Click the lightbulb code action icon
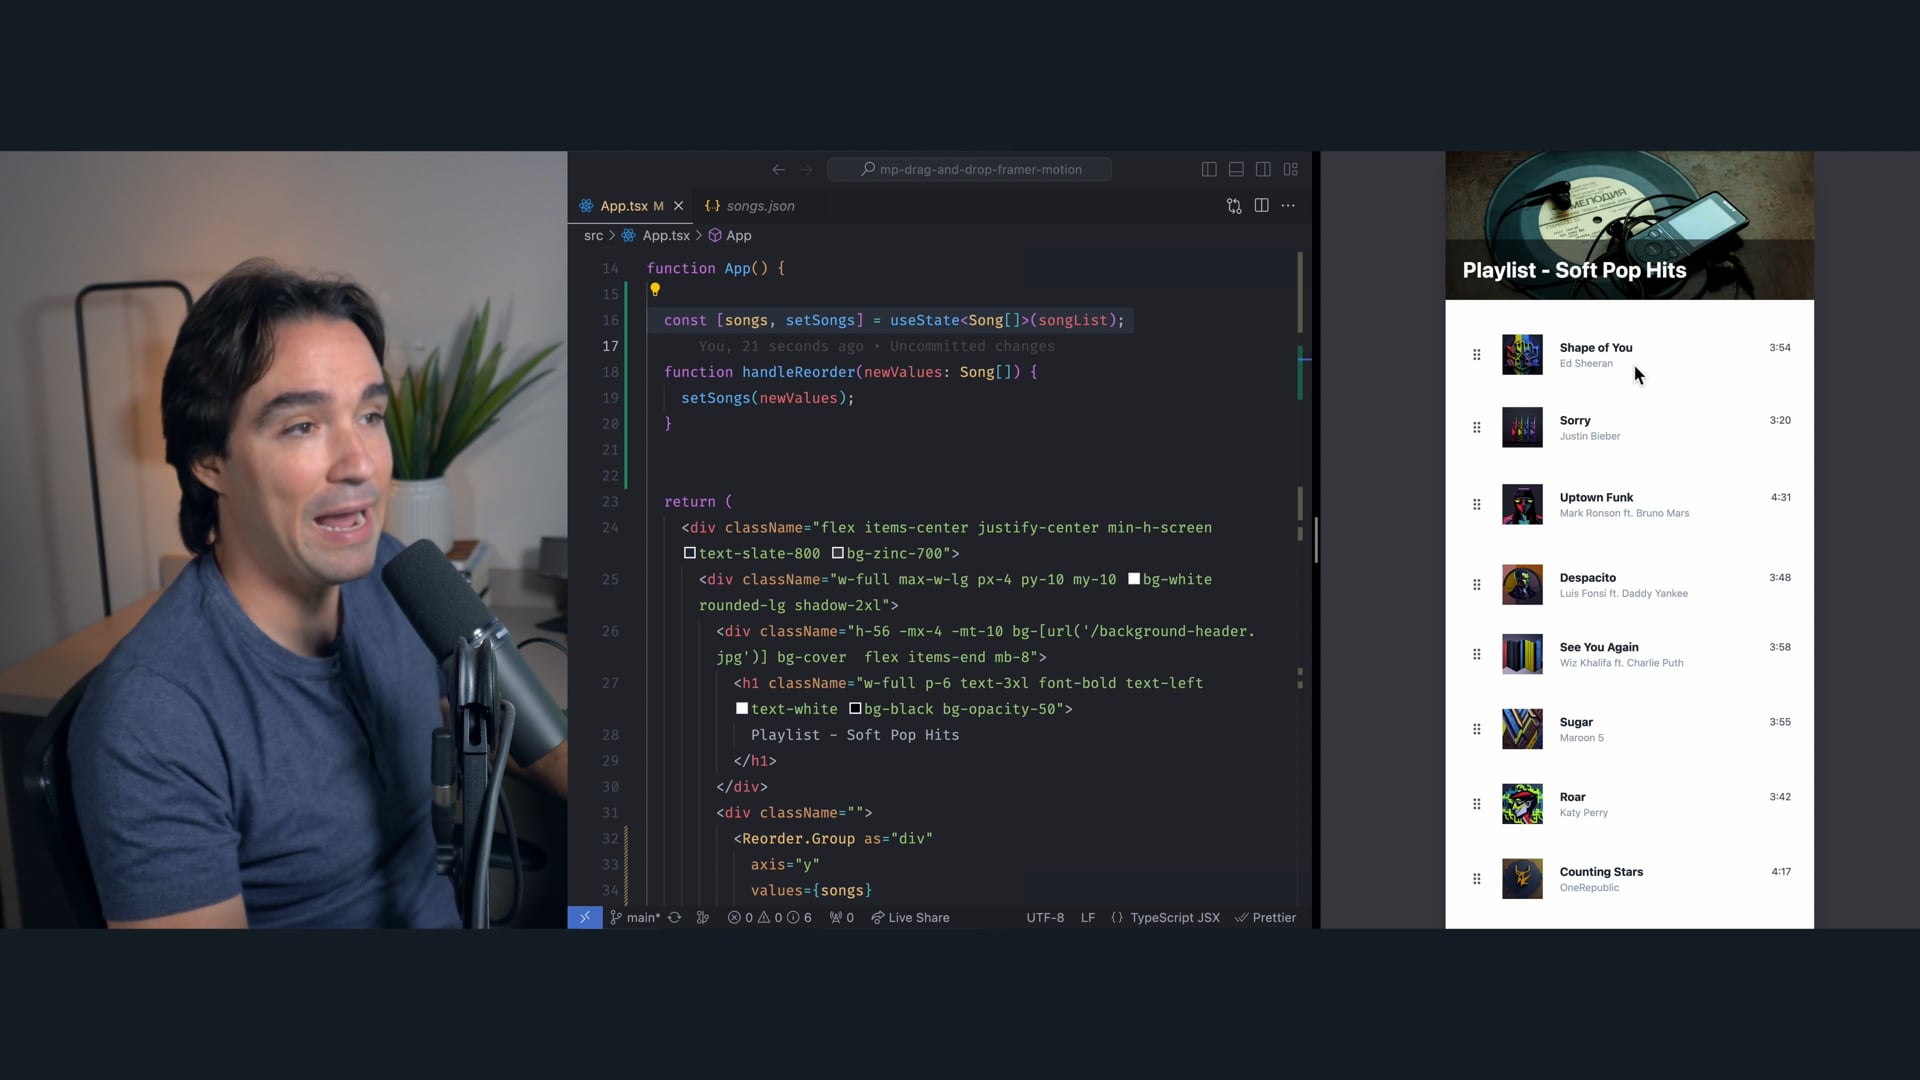 coord(655,290)
